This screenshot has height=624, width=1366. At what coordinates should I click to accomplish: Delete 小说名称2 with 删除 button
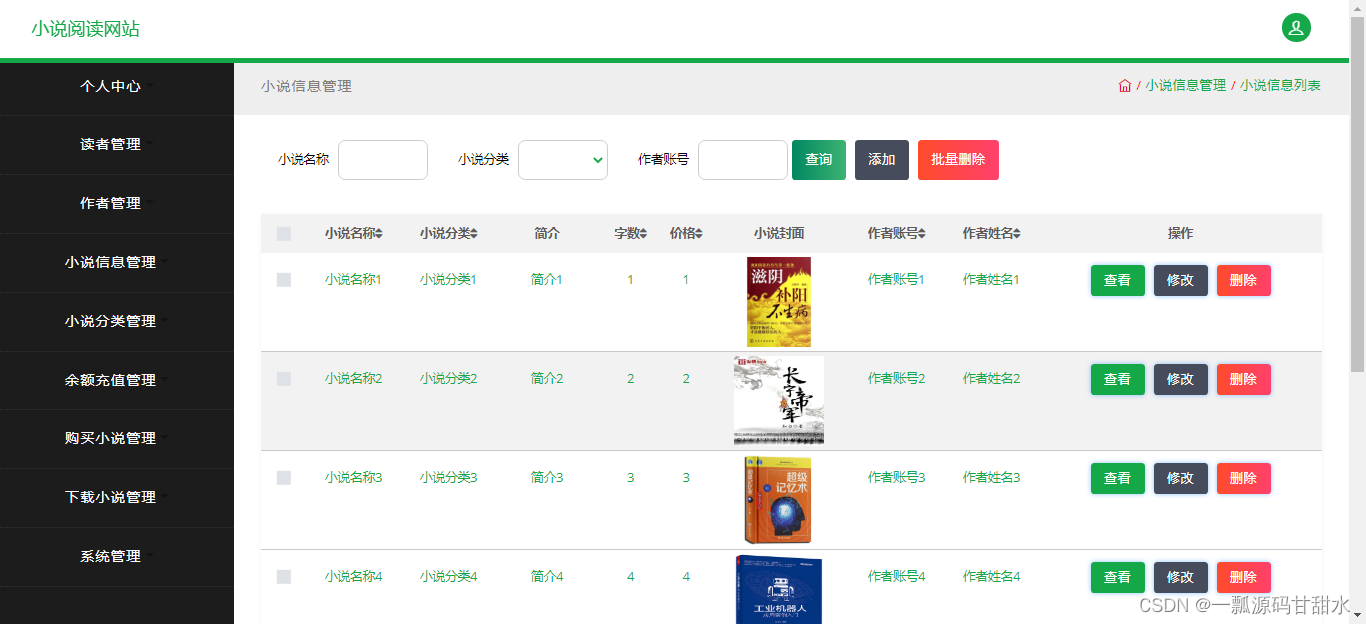click(1243, 379)
